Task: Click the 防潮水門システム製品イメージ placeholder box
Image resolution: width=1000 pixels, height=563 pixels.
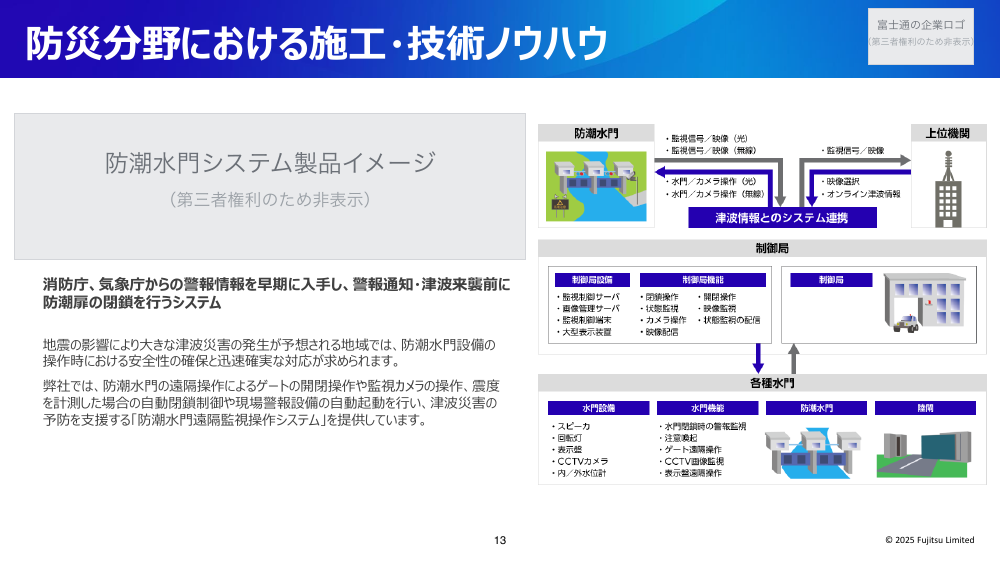Action: (270, 186)
